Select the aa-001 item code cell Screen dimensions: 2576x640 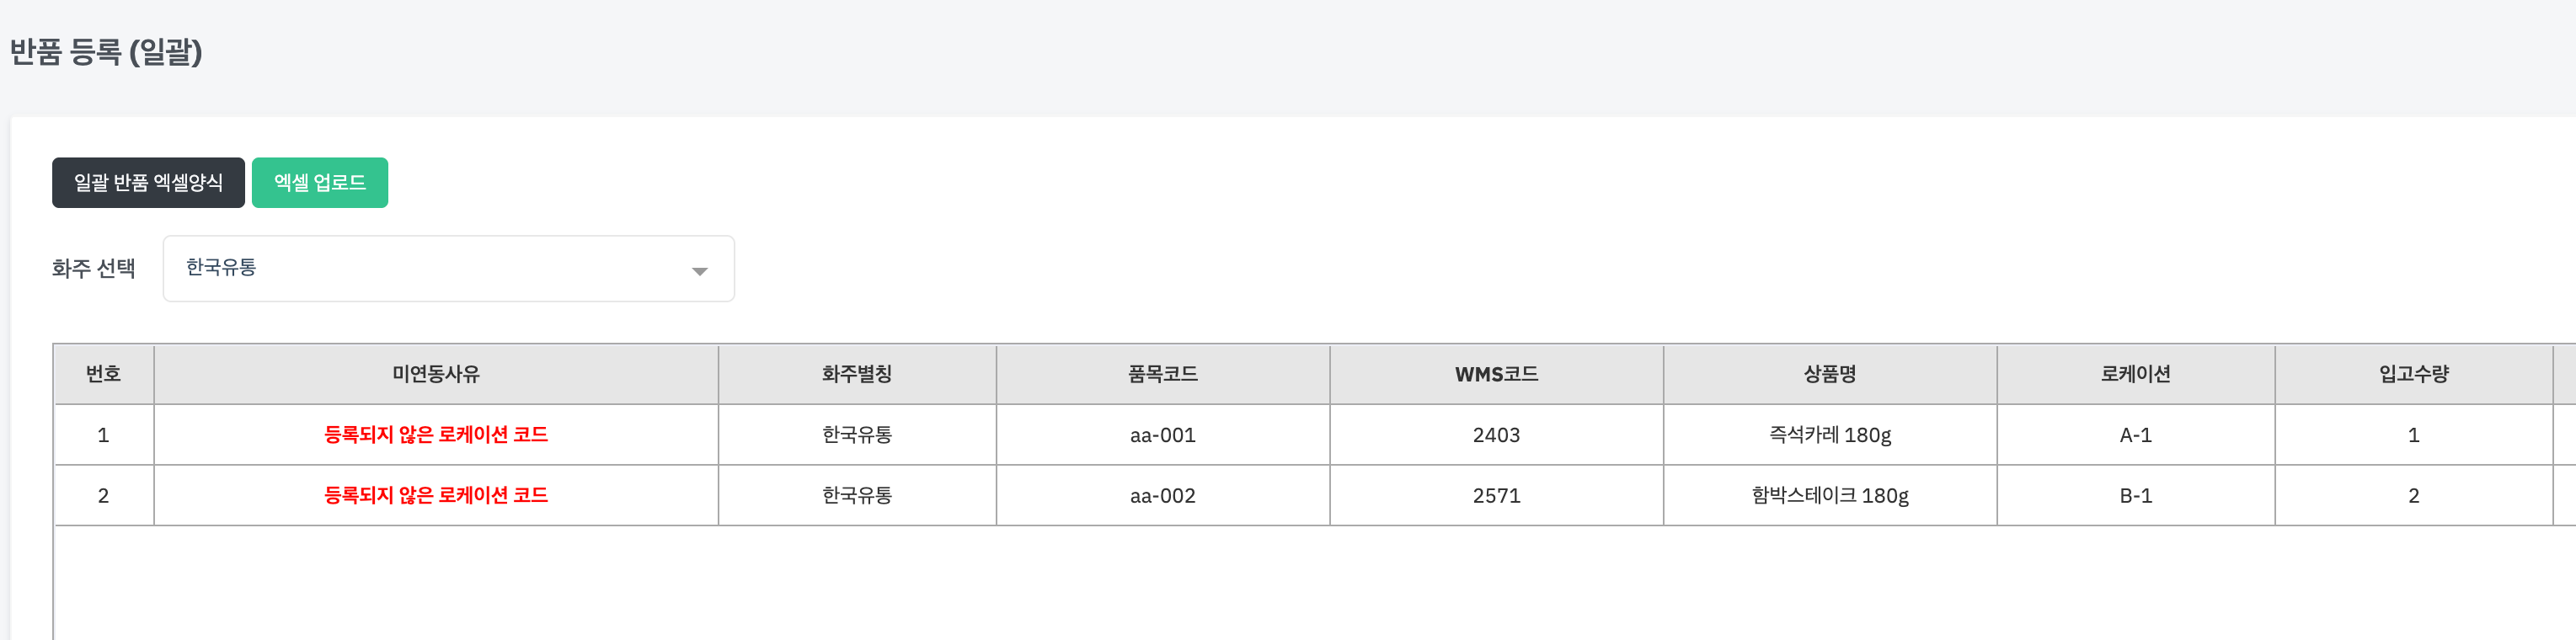1162,435
